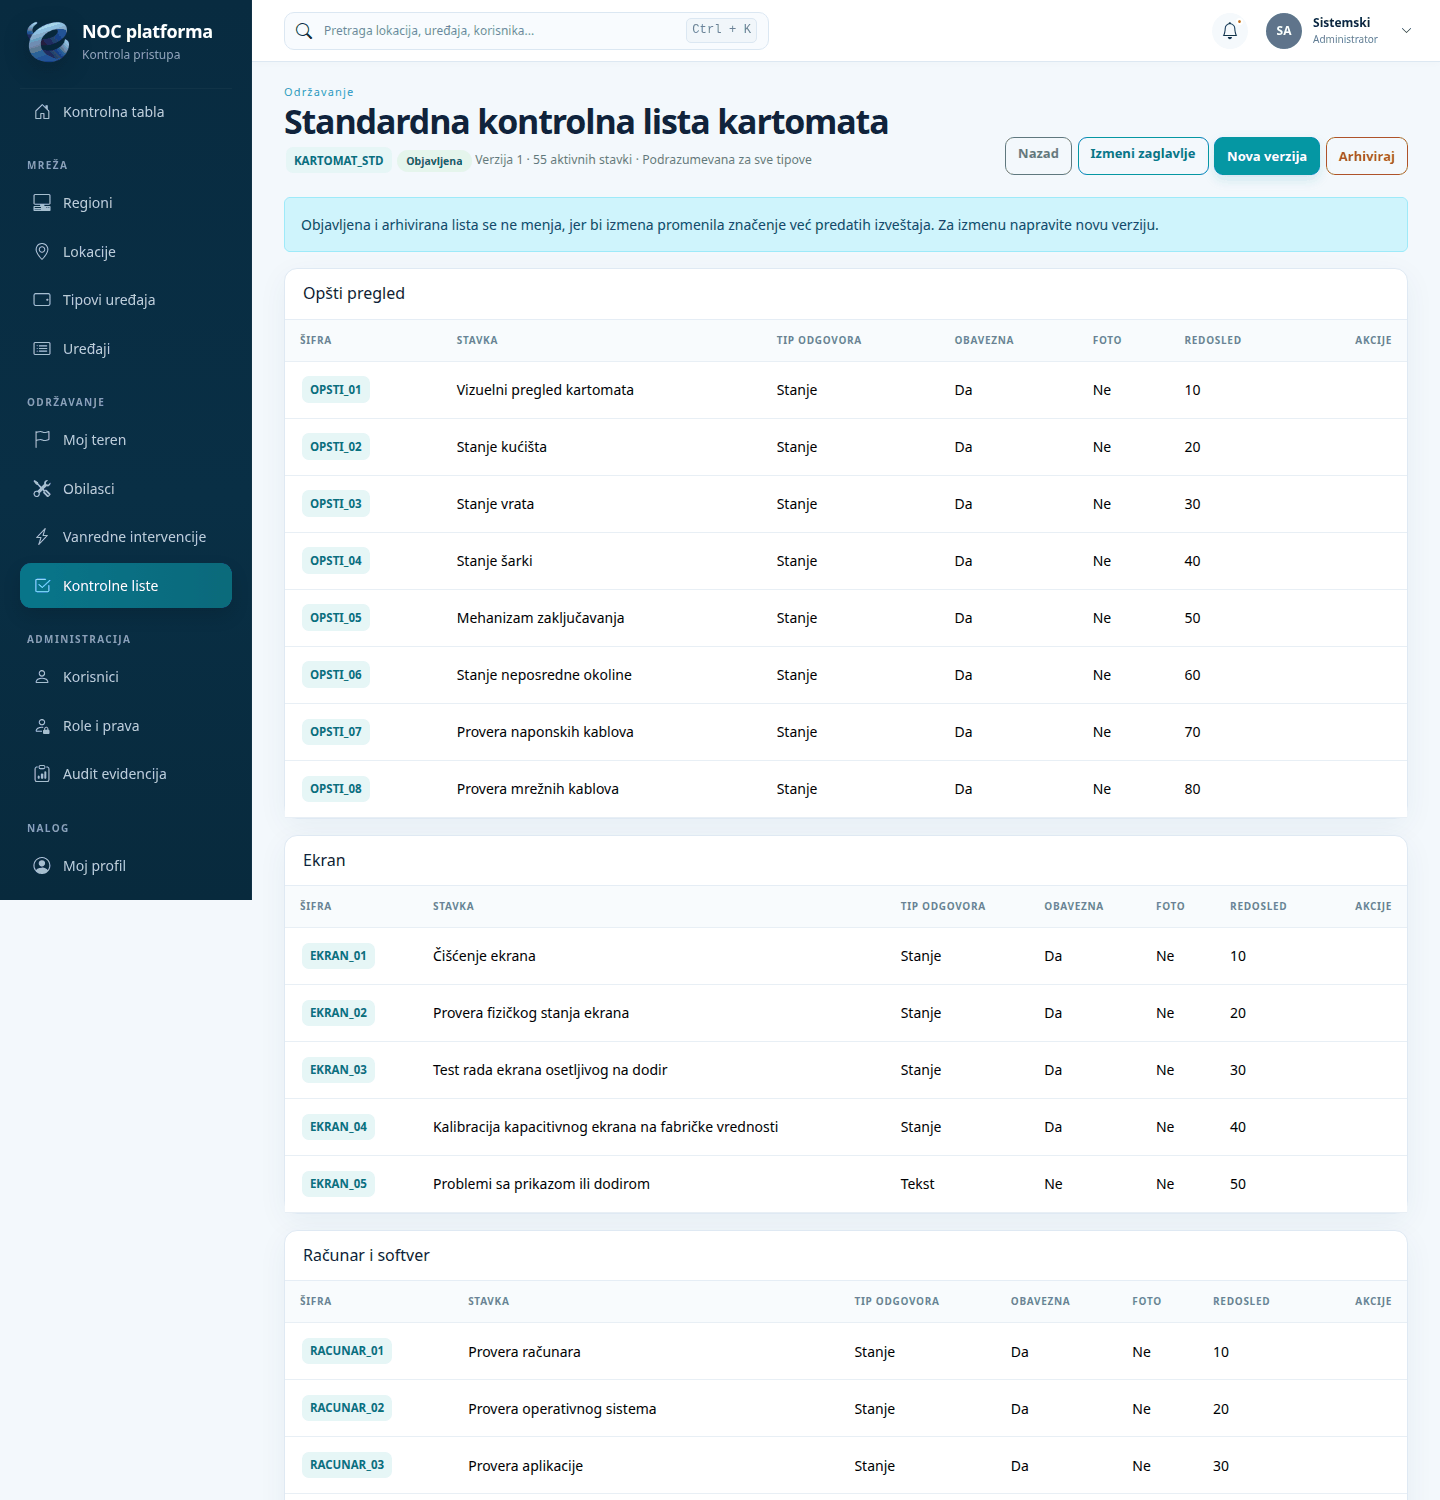1440x1500 pixels.
Task: Click the Regioni sidebar icon
Action: point(42,203)
